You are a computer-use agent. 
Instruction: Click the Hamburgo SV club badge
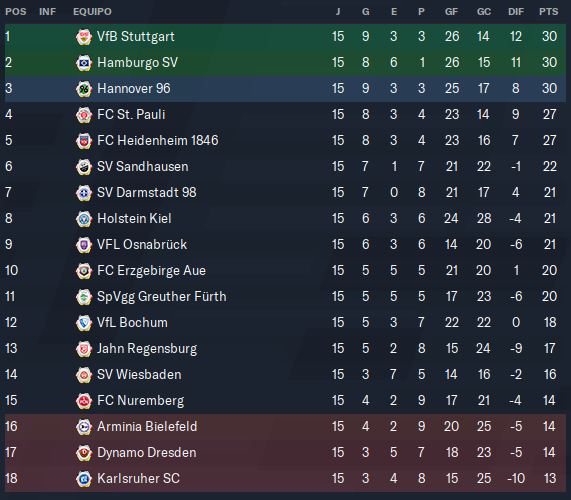[x=84, y=63]
